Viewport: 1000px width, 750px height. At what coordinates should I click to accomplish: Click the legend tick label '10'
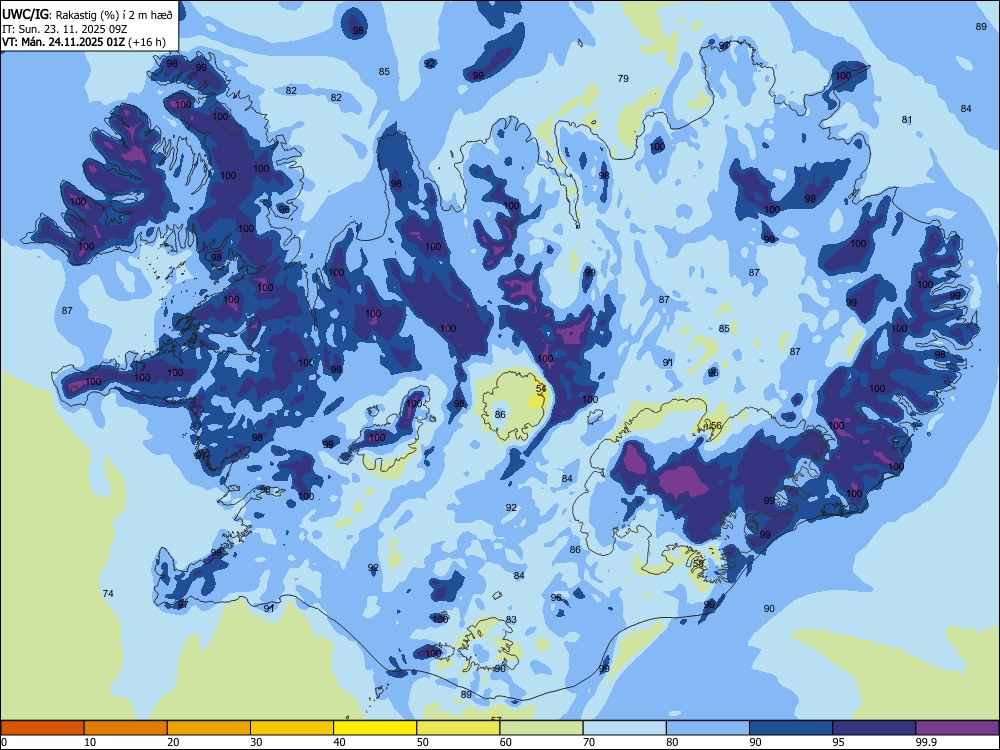90,742
